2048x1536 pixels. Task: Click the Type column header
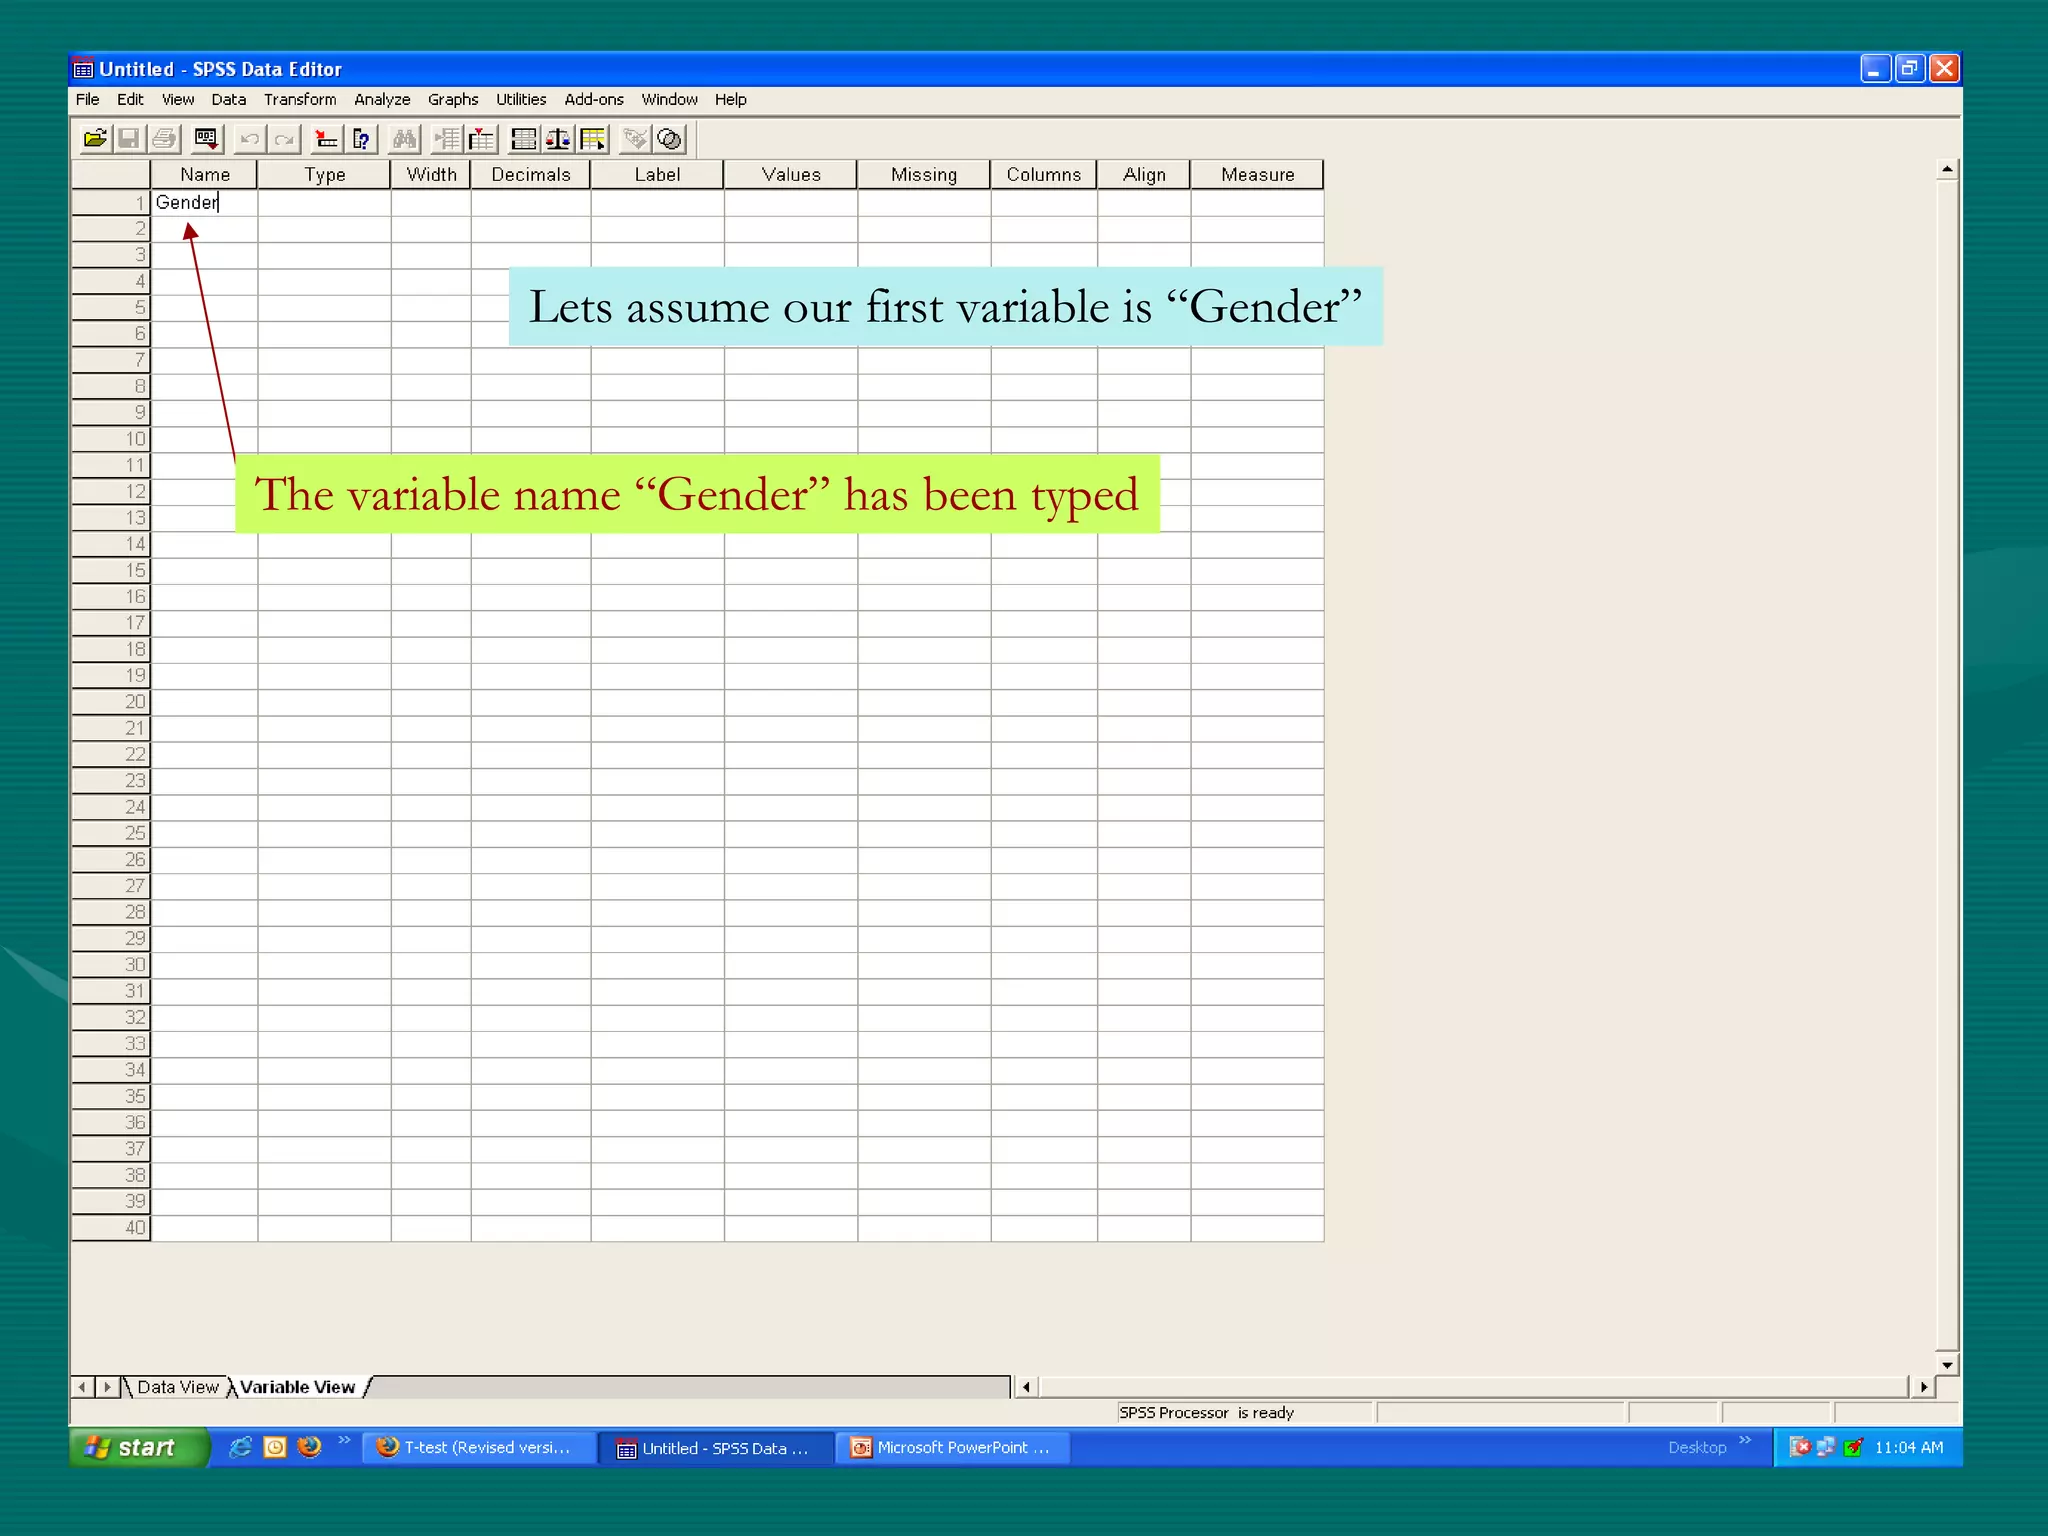pyautogui.click(x=324, y=174)
